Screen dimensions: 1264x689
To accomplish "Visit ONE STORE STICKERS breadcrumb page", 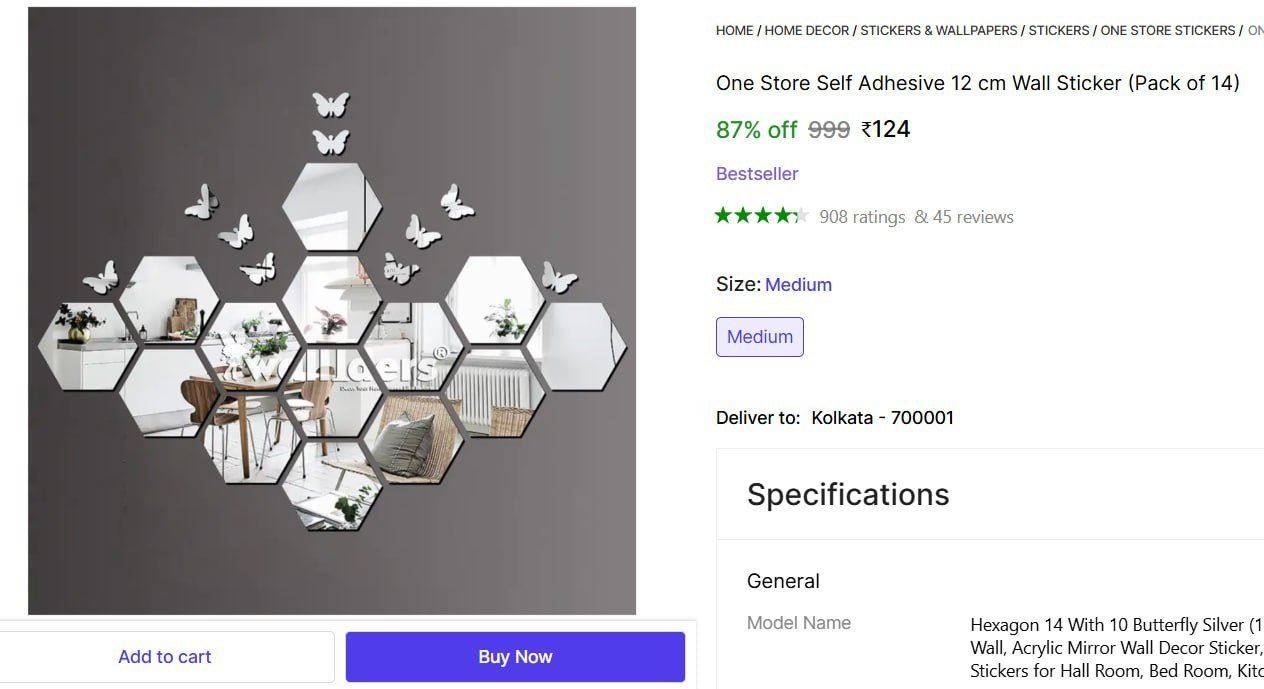I will pos(1168,30).
